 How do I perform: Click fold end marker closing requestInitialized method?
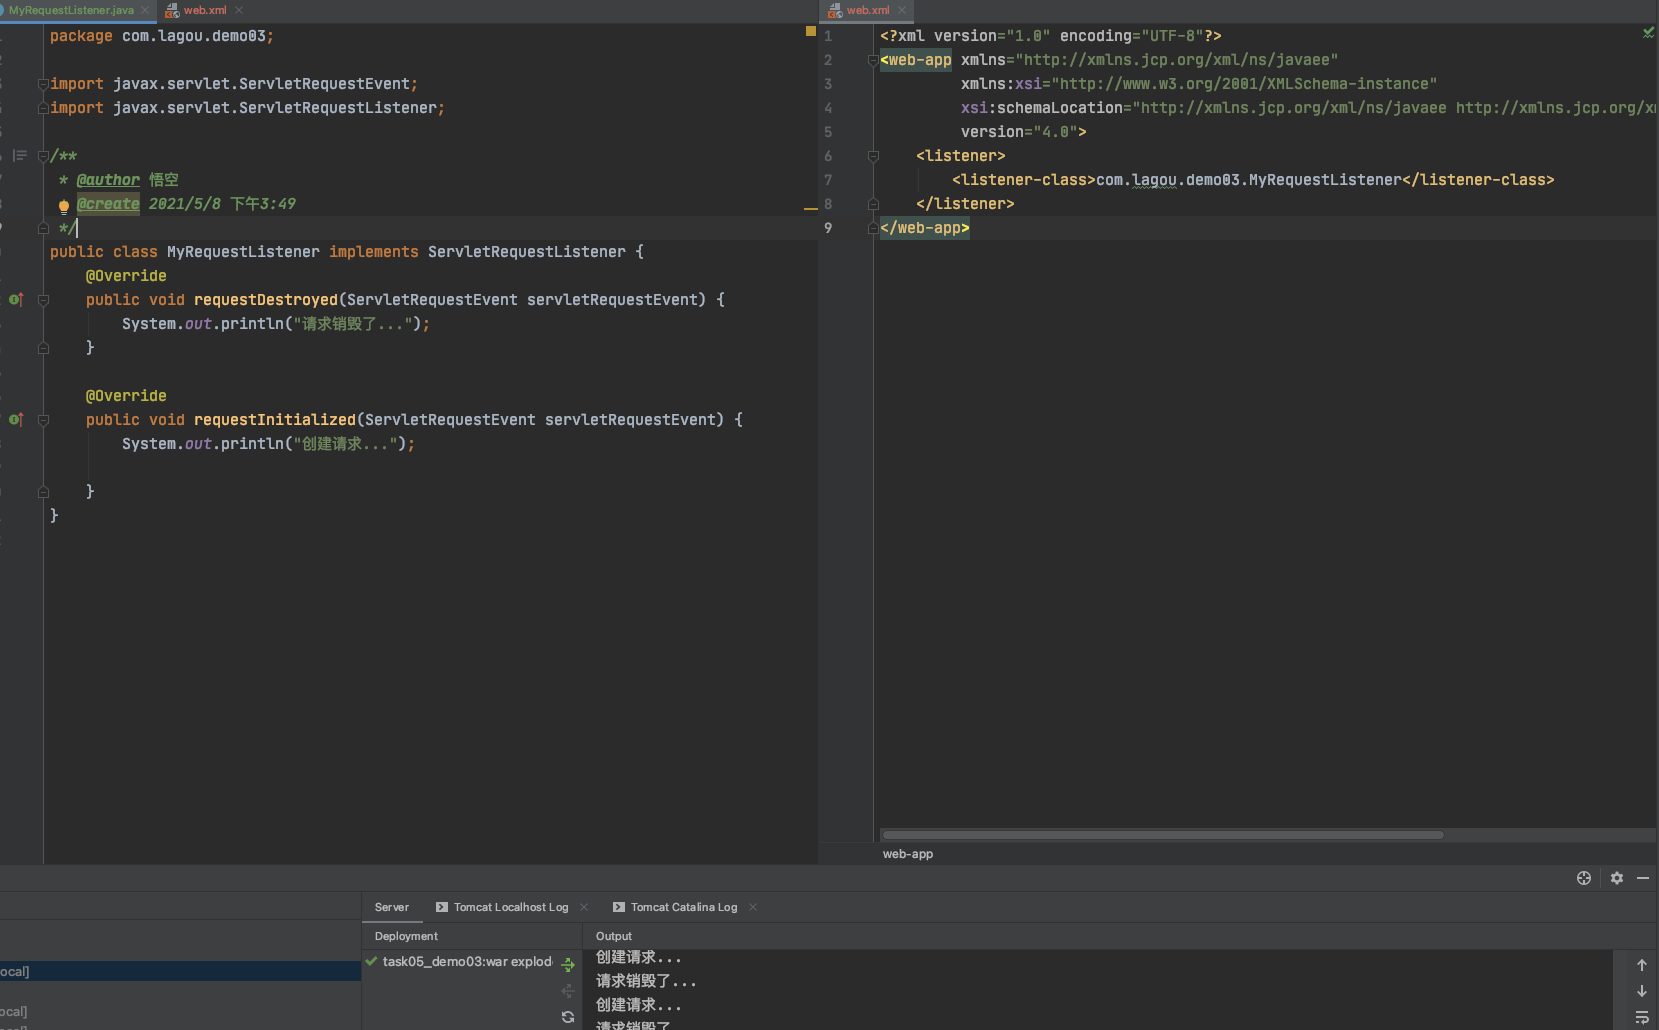point(43,492)
